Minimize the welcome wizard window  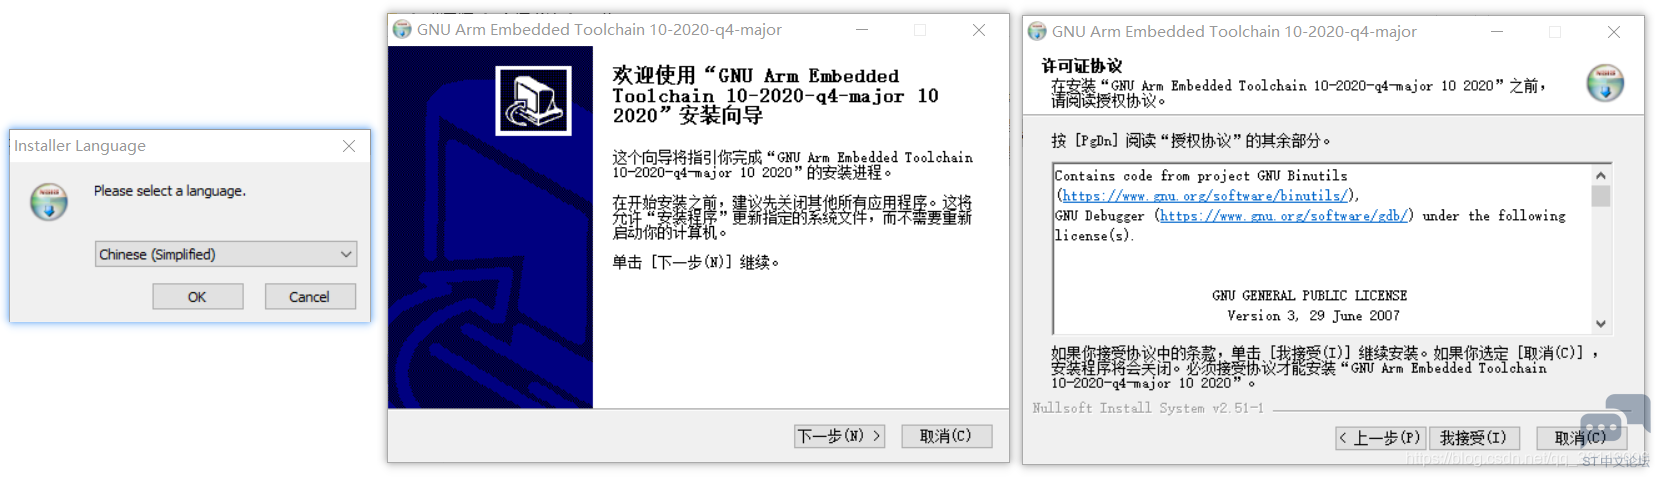pos(861,30)
